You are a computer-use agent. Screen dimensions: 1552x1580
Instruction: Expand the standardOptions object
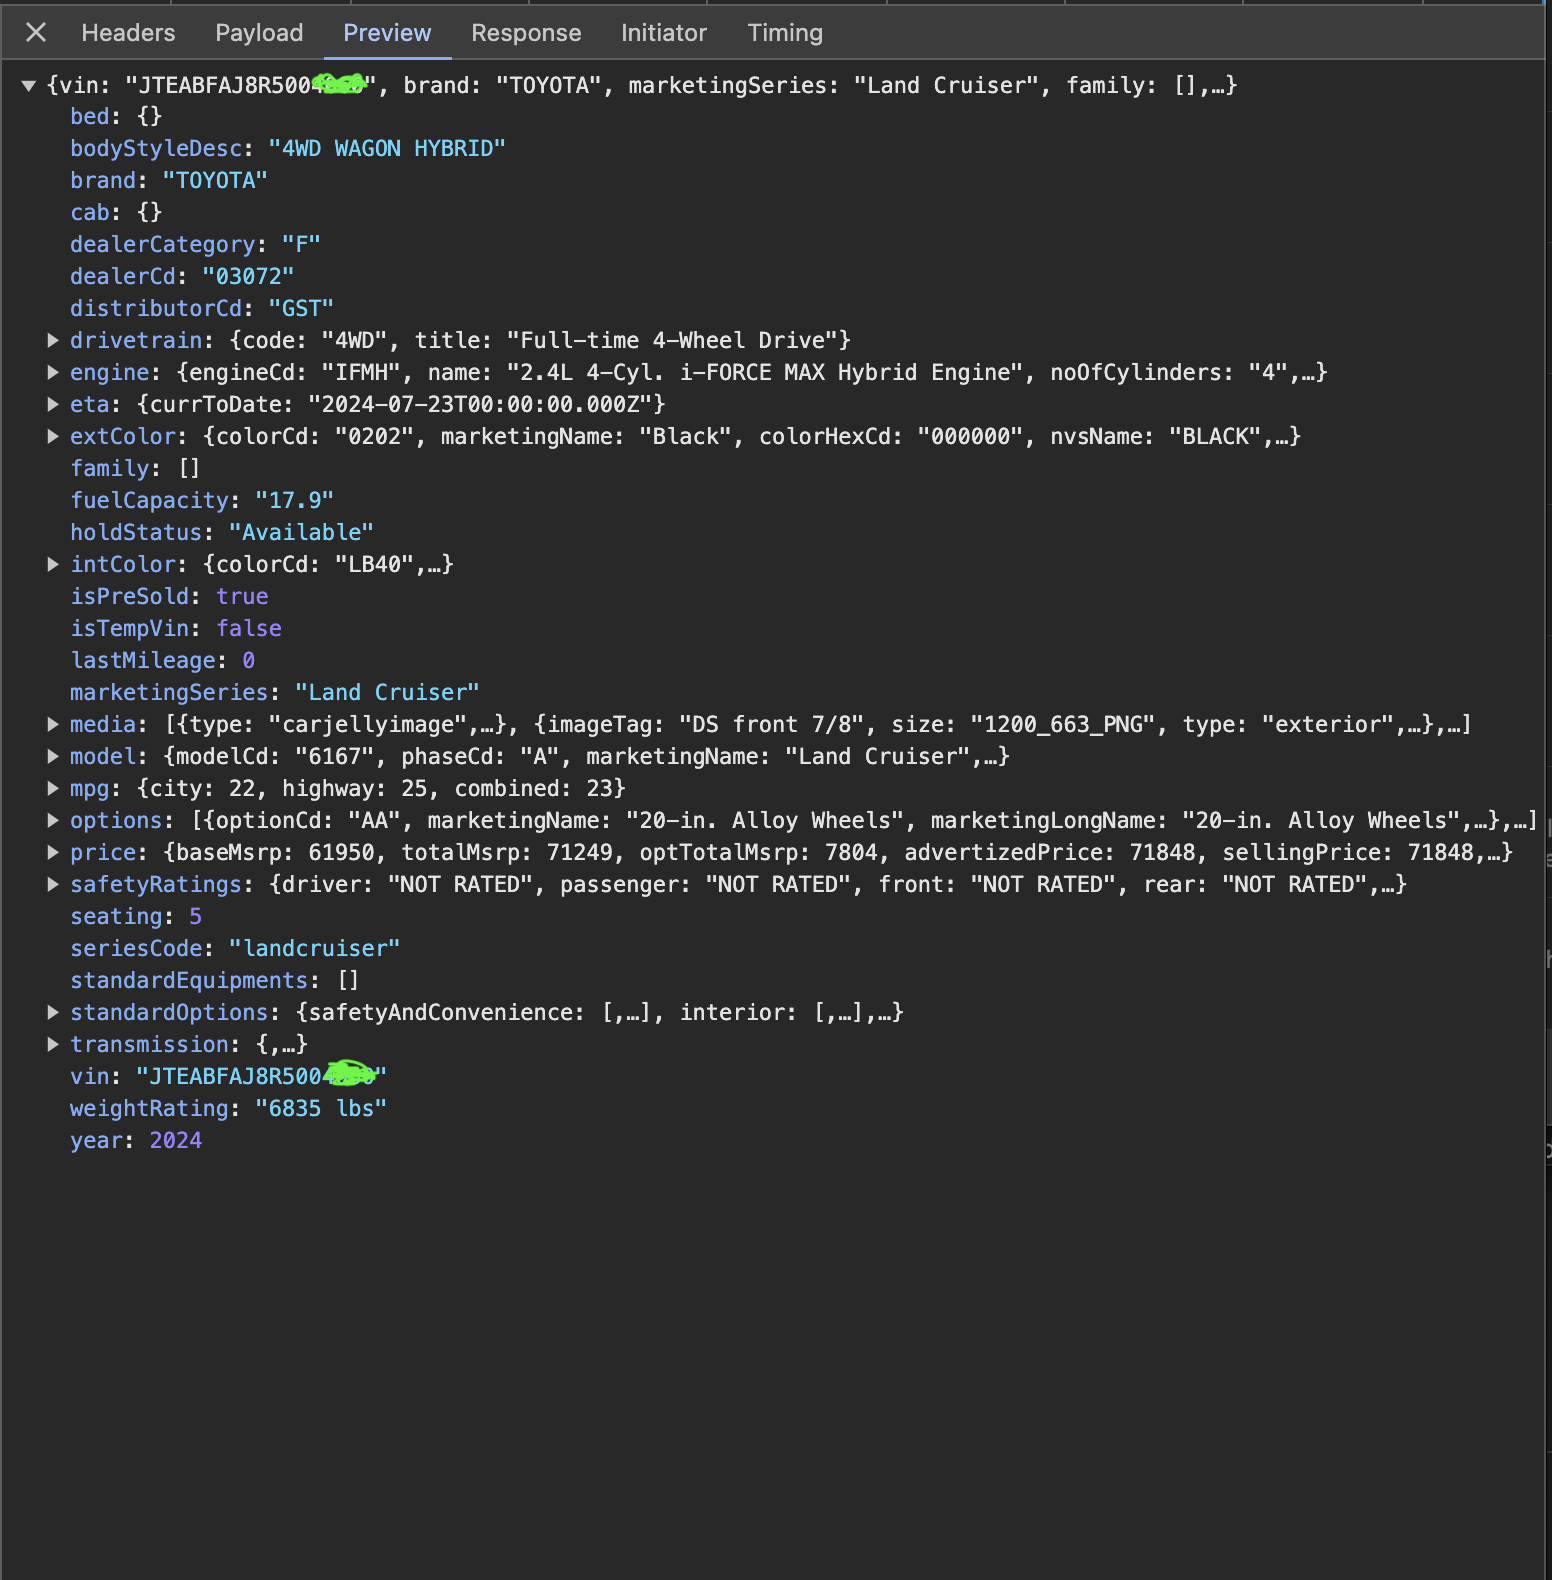click(x=53, y=1012)
